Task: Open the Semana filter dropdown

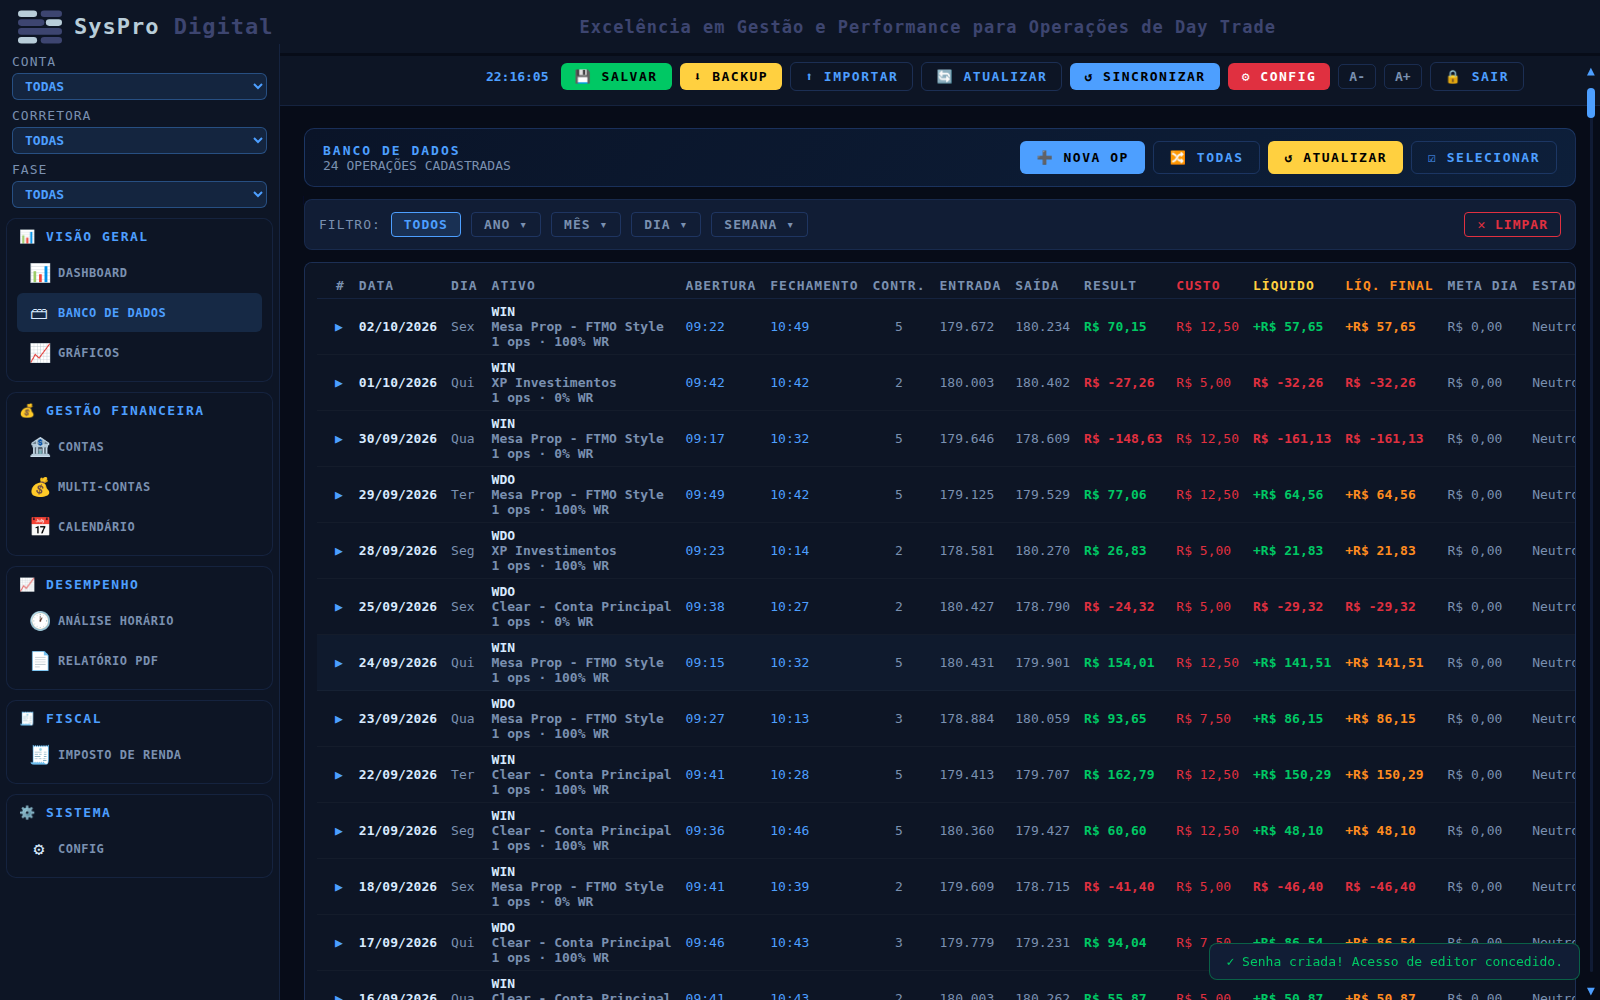Action: (759, 225)
